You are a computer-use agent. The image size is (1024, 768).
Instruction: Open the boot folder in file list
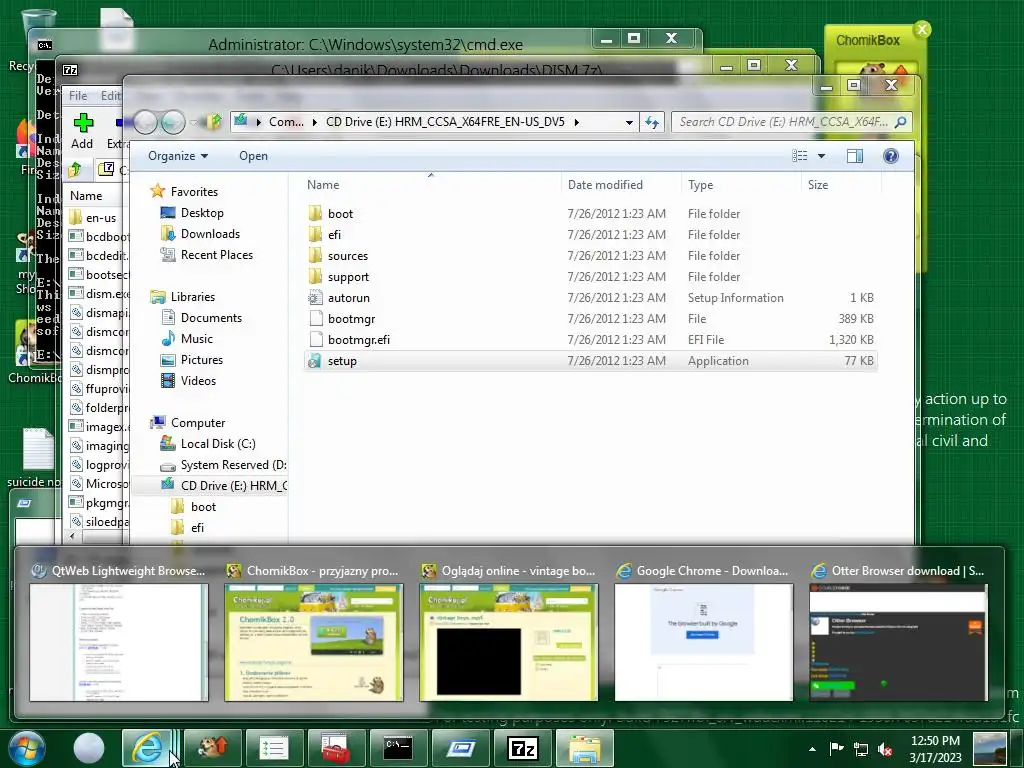(590, 214)
